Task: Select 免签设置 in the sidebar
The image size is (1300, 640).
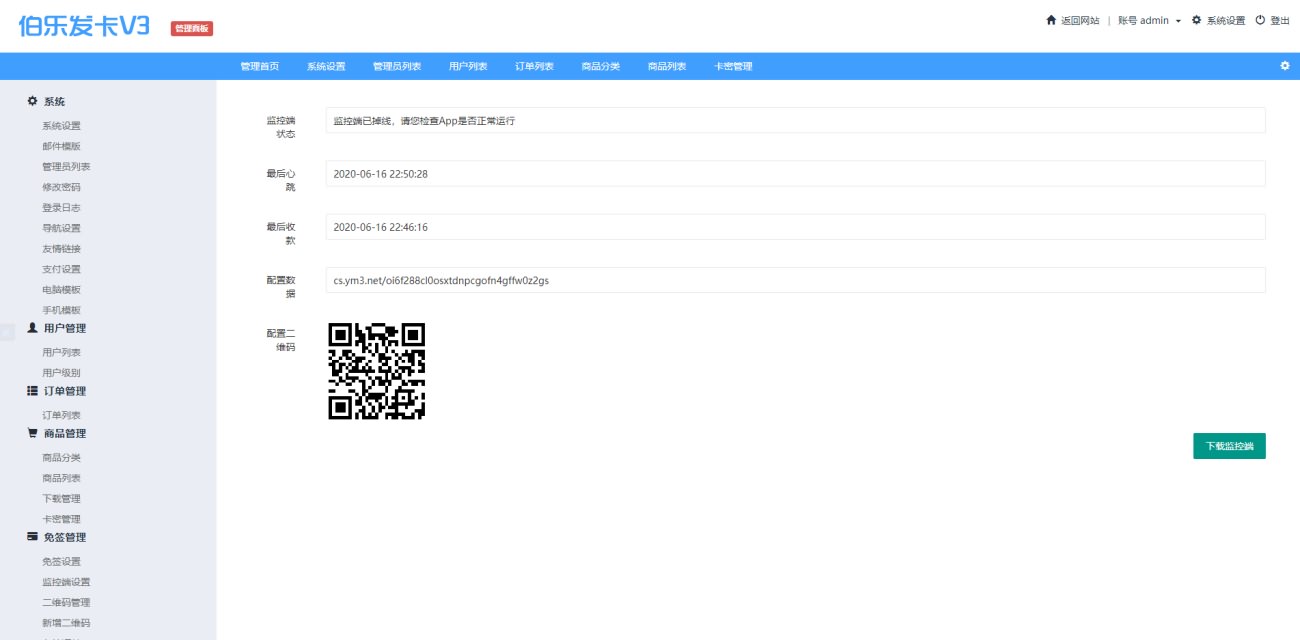Action: (61, 561)
